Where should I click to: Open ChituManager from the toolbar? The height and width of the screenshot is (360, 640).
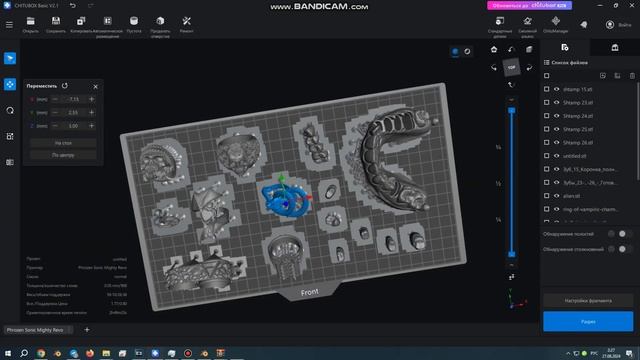tap(556, 21)
